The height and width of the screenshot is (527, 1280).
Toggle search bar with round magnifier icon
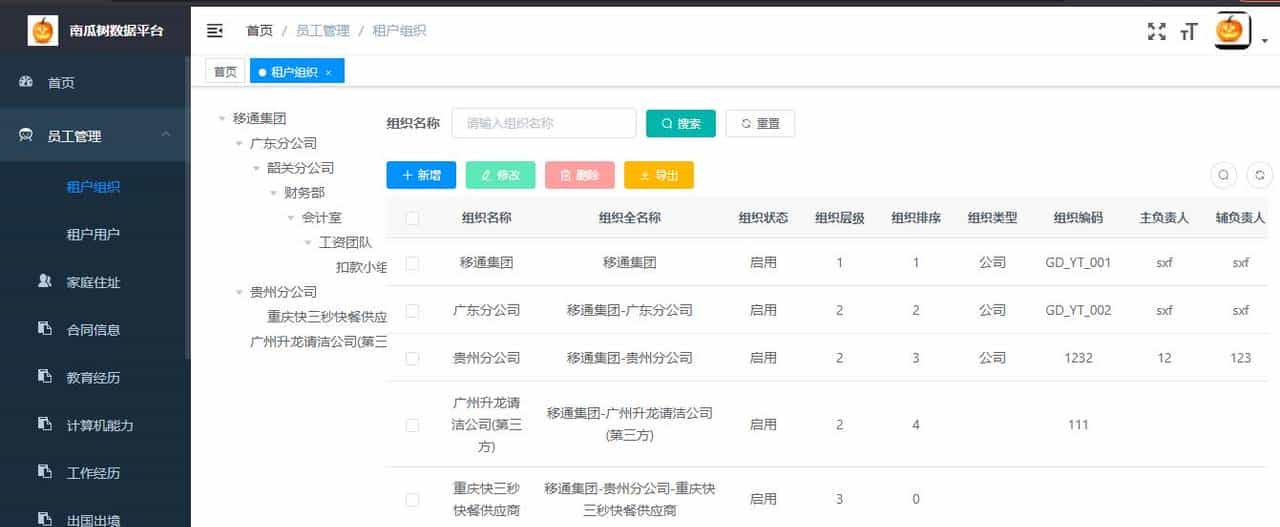[x=1223, y=175]
